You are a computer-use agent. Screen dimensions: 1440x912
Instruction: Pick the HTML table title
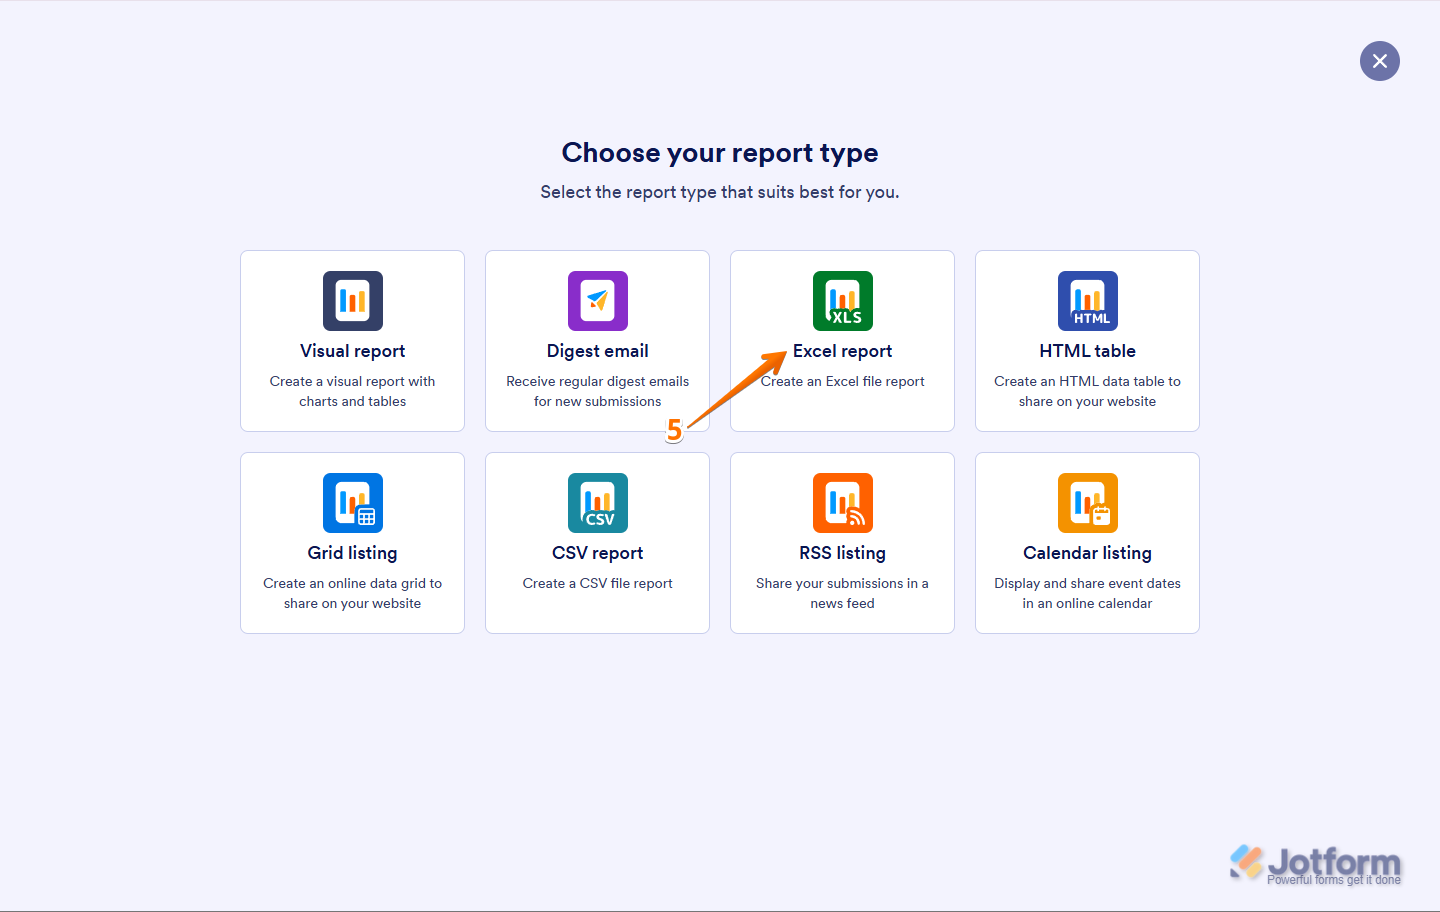coord(1087,351)
